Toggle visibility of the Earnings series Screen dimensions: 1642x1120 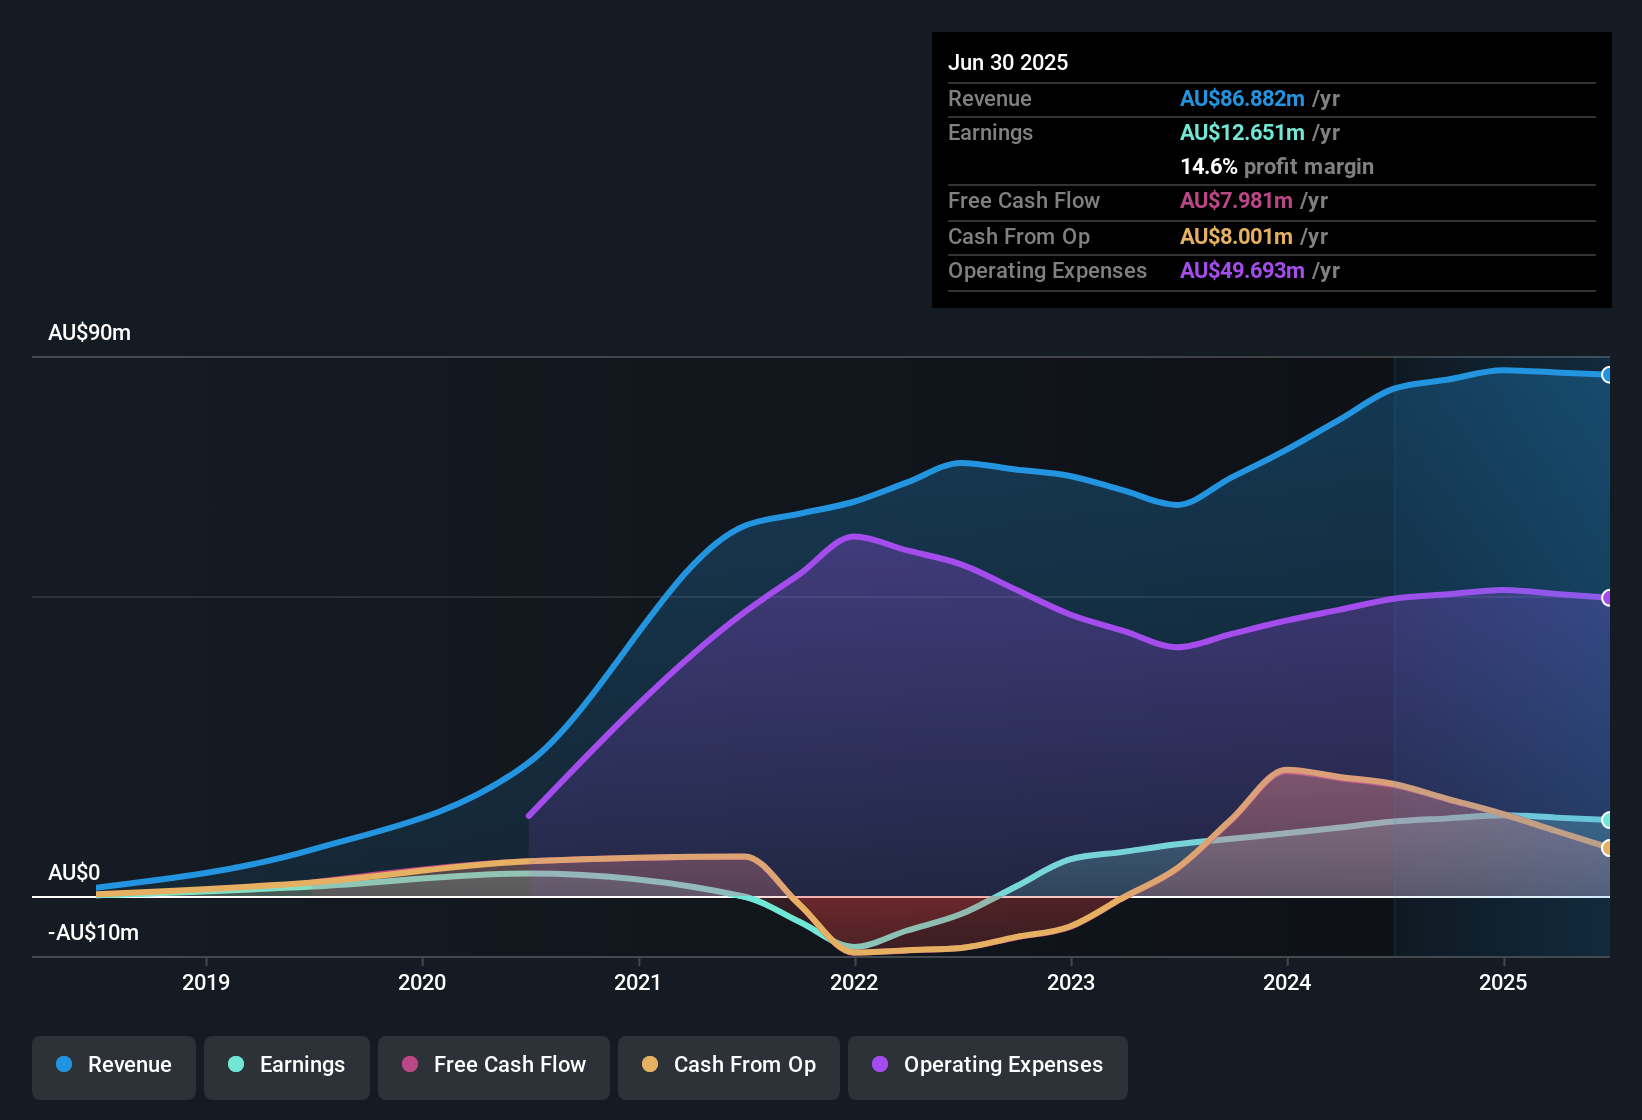pyautogui.click(x=287, y=1066)
